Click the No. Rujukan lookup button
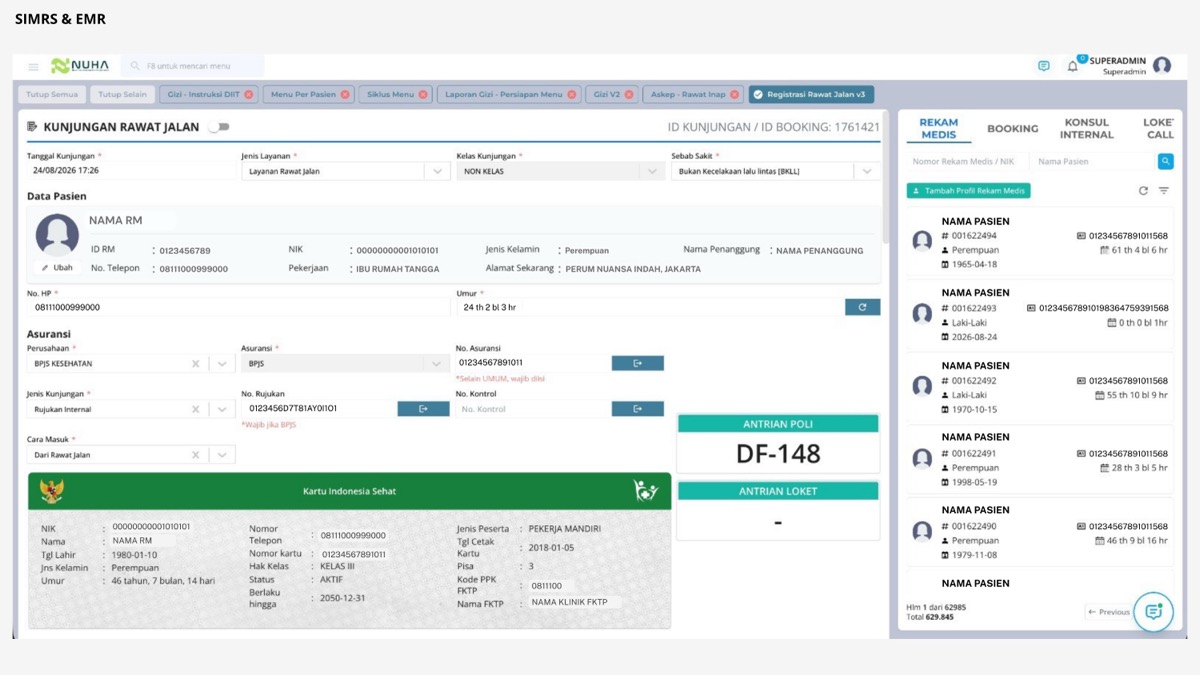The image size is (1200, 675). (423, 409)
